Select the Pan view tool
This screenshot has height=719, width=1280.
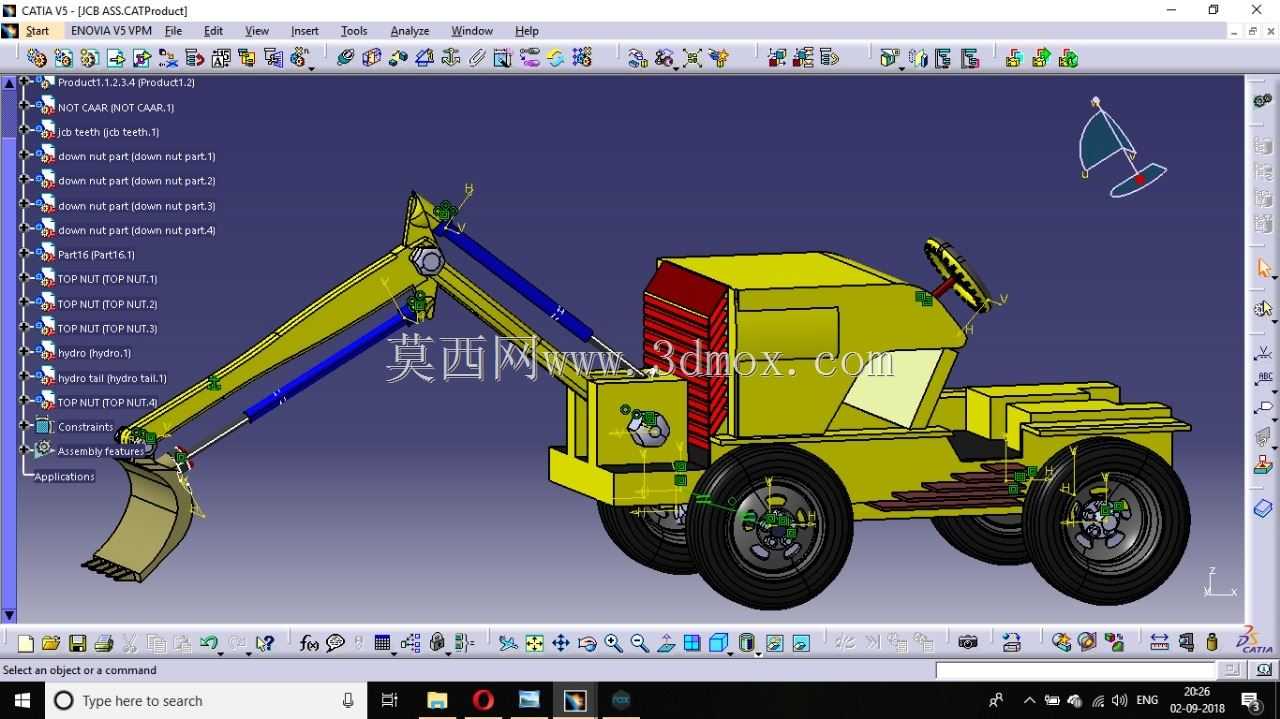(x=561, y=643)
